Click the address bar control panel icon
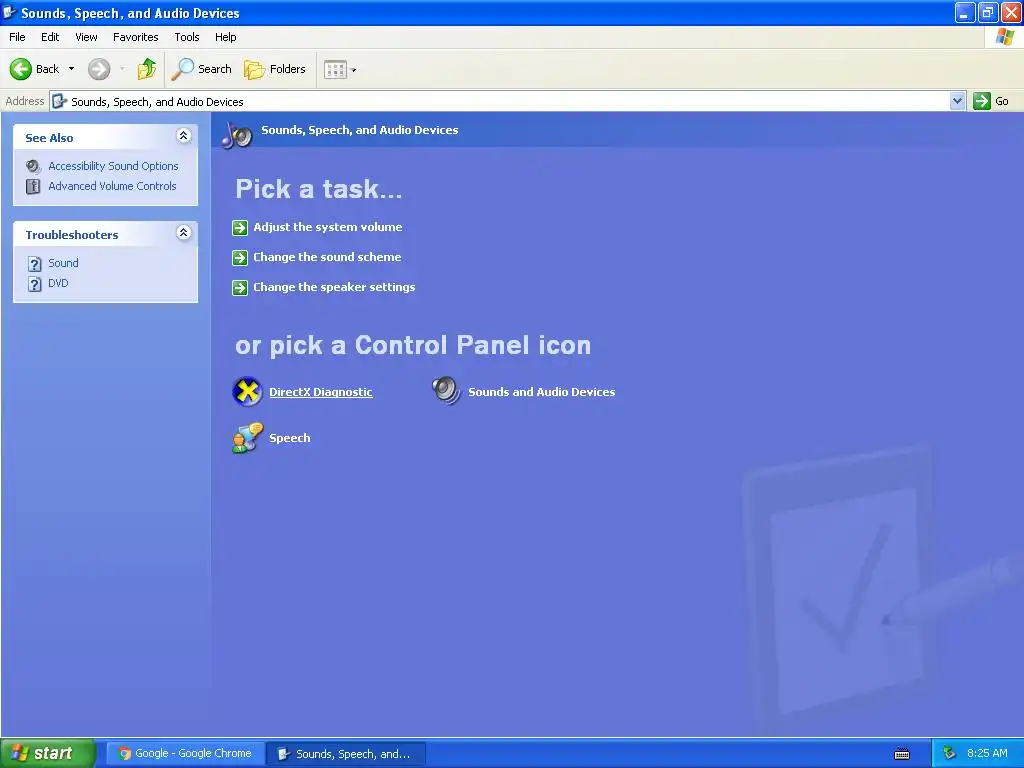This screenshot has width=1024, height=768. [59, 101]
